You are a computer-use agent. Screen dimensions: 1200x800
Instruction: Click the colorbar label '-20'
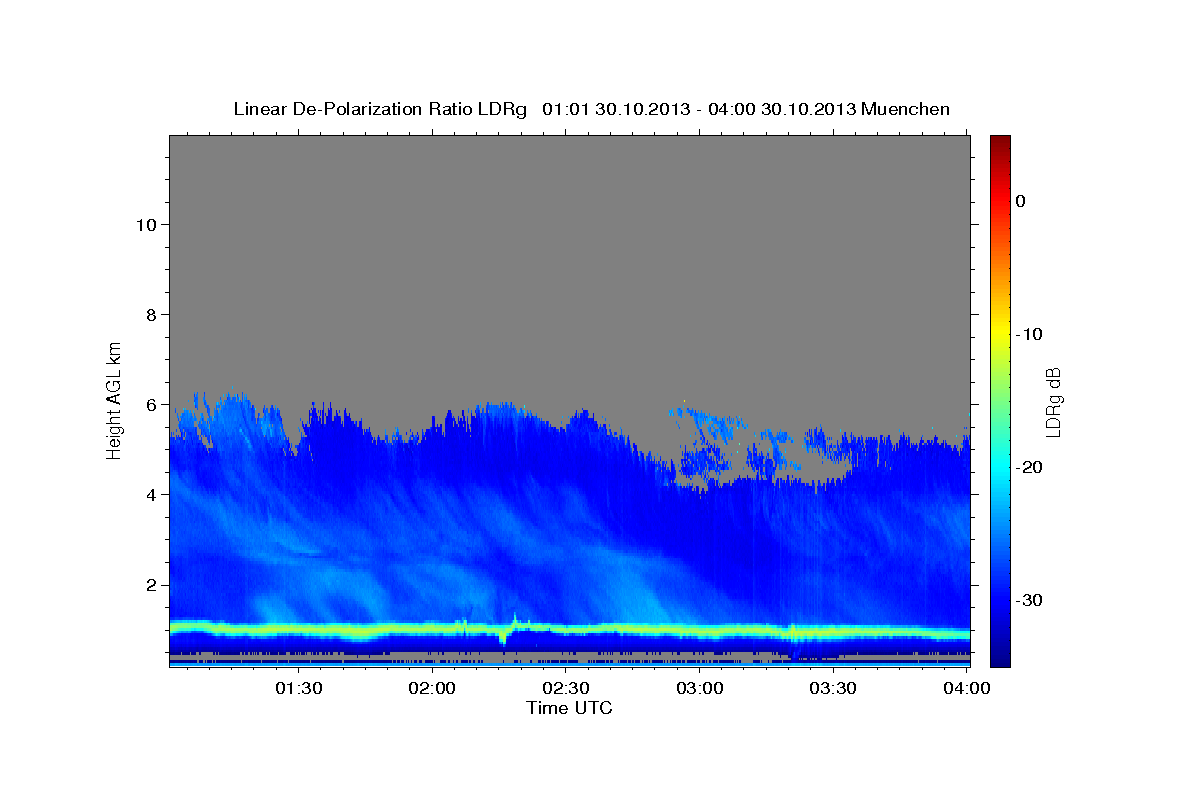1030,467
